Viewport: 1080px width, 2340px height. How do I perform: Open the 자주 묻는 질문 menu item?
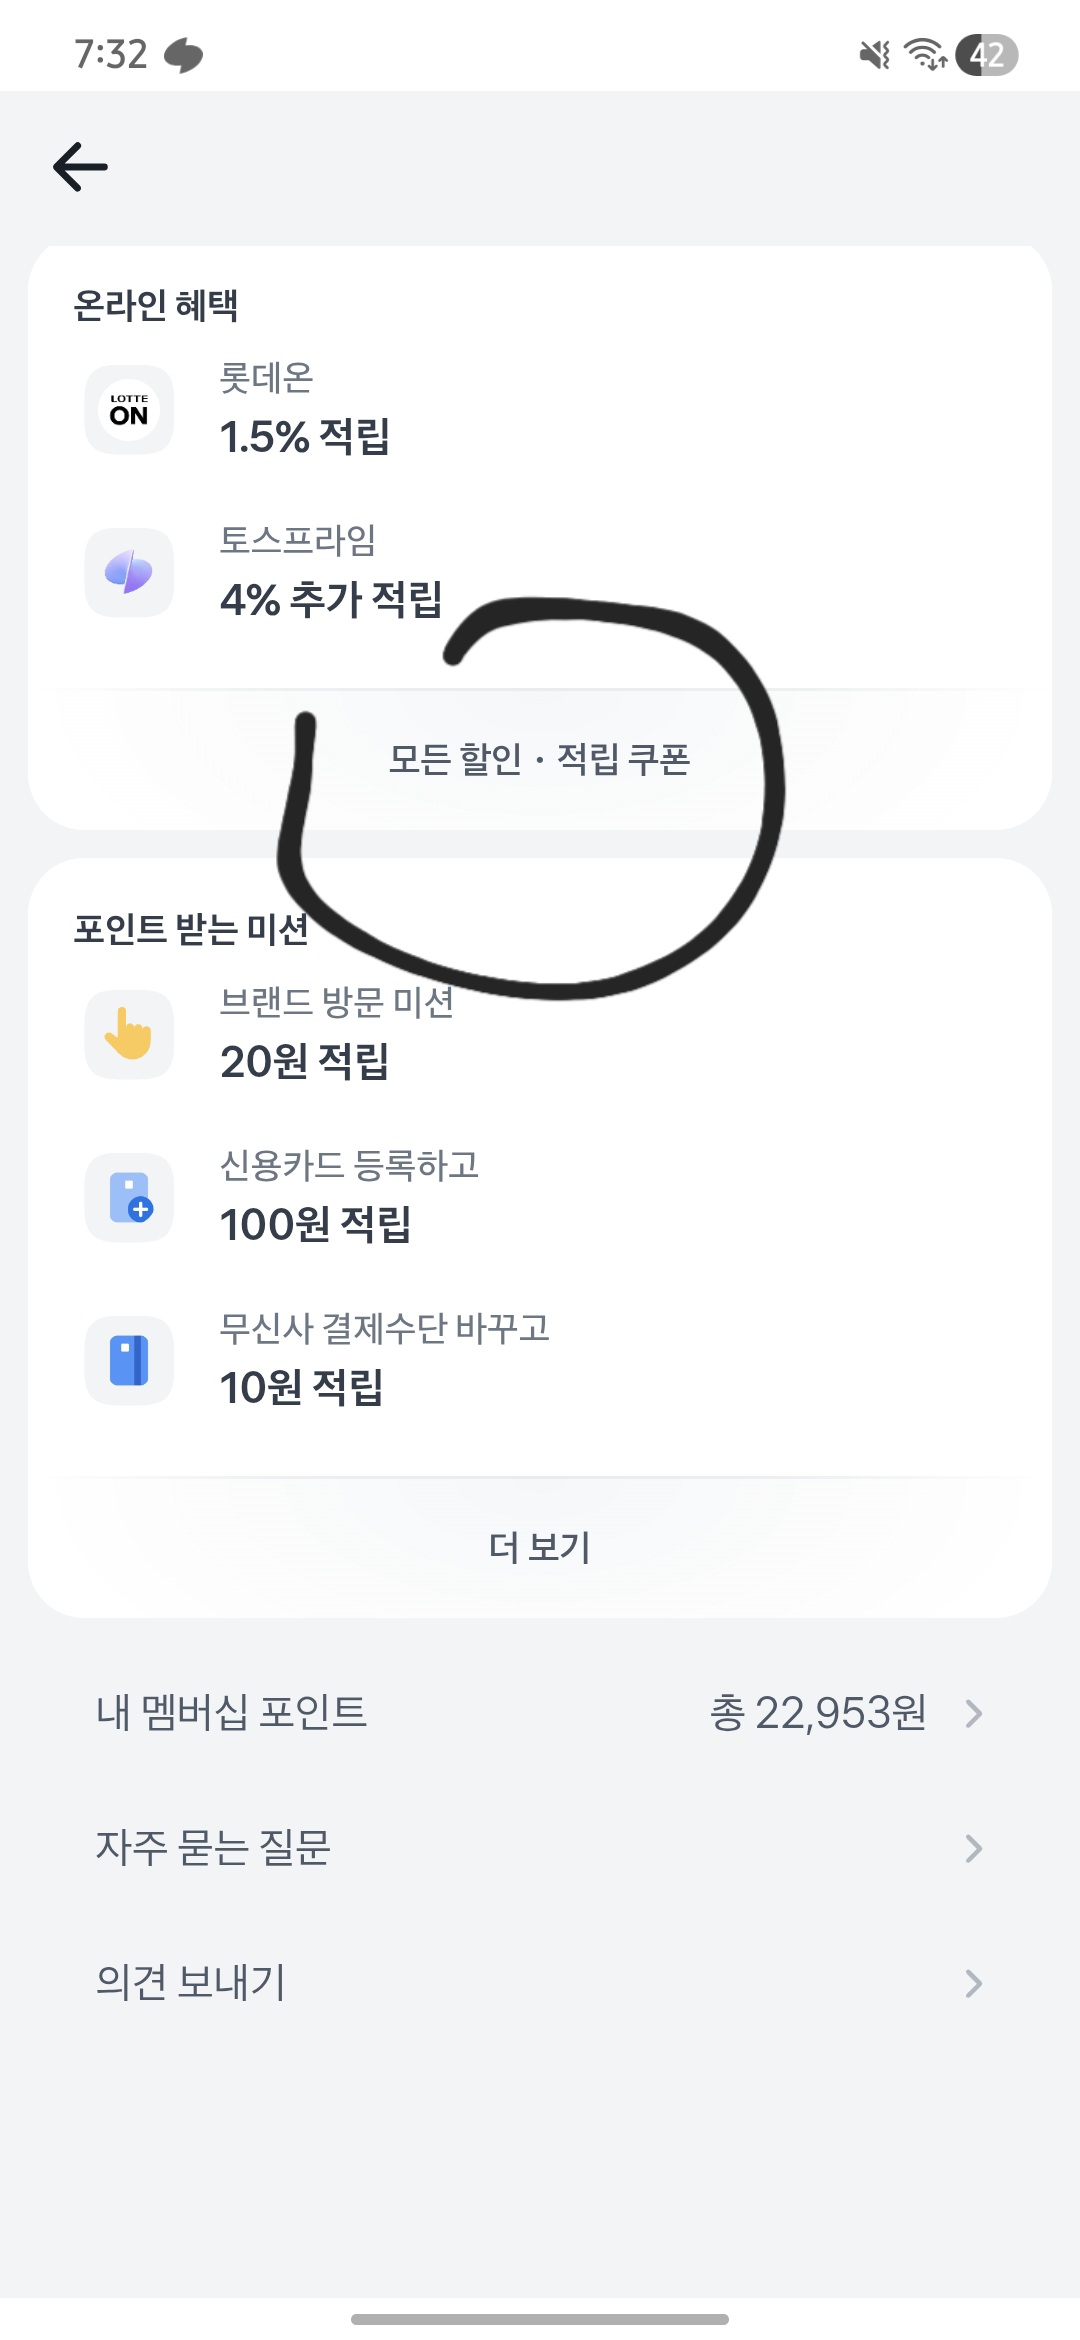point(213,1848)
